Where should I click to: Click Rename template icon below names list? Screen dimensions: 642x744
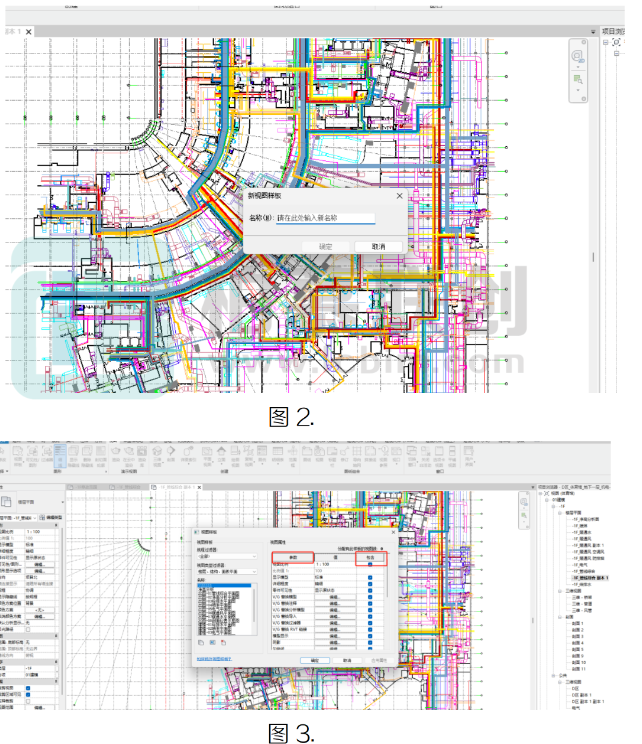click(213, 642)
